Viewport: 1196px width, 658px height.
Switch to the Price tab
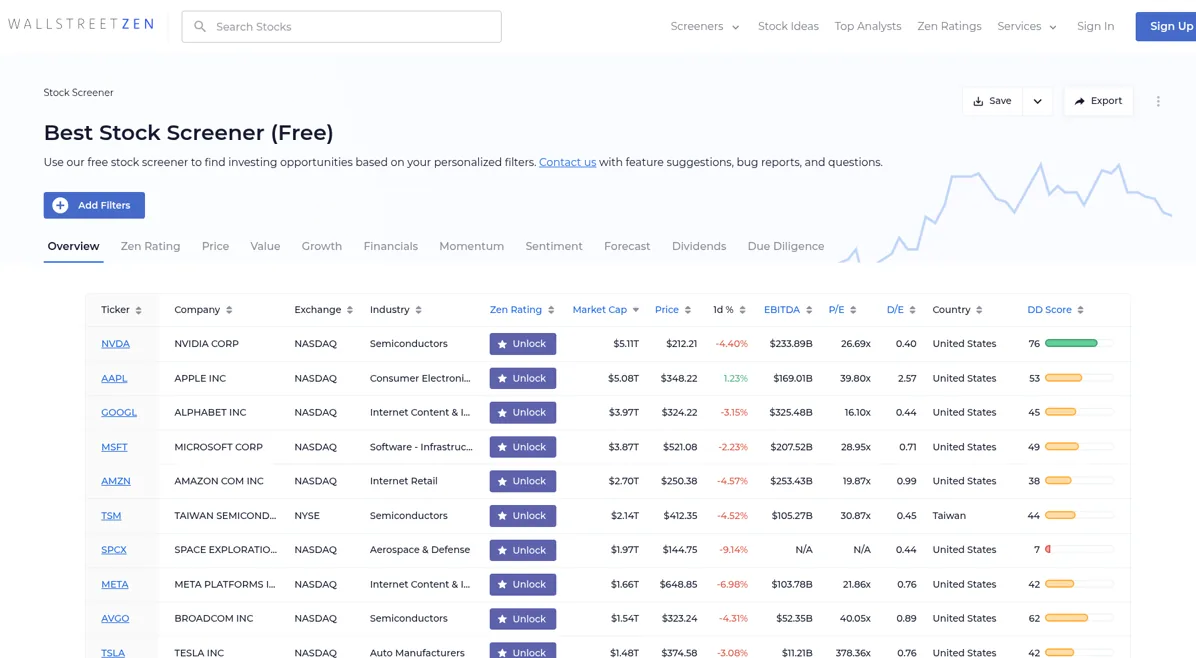pyautogui.click(x=215, y=246)
